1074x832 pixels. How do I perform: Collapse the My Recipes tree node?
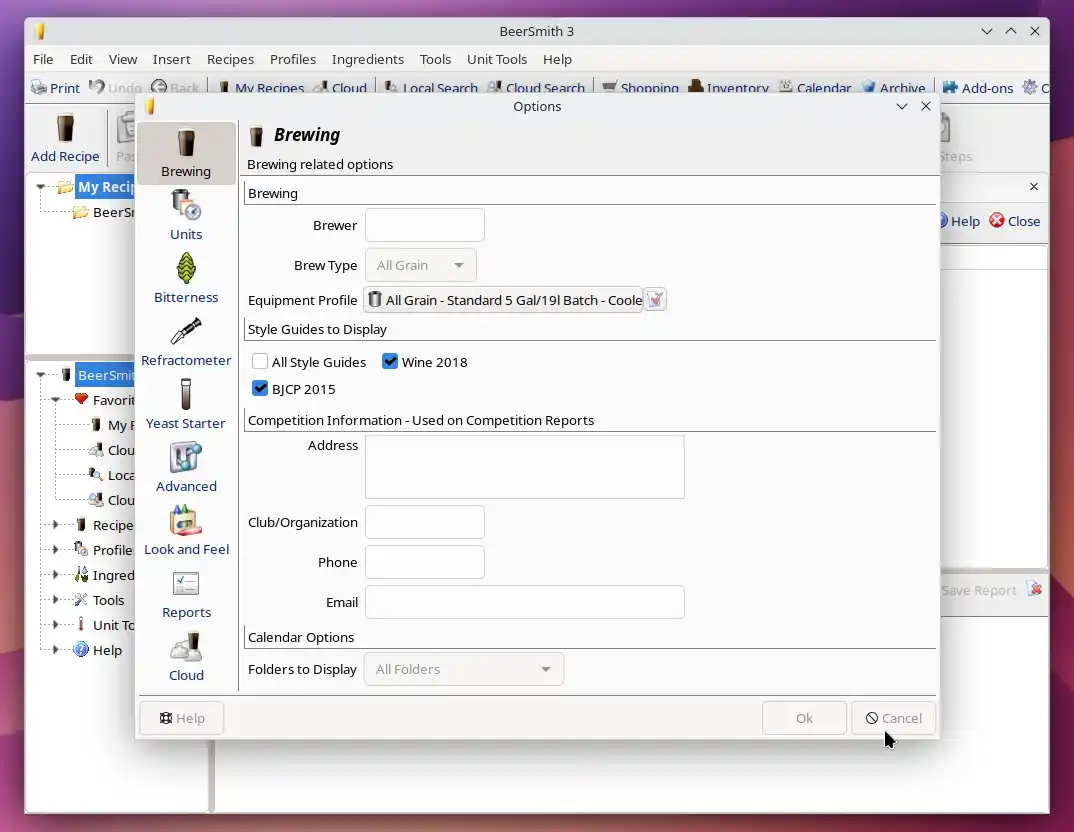41,187
